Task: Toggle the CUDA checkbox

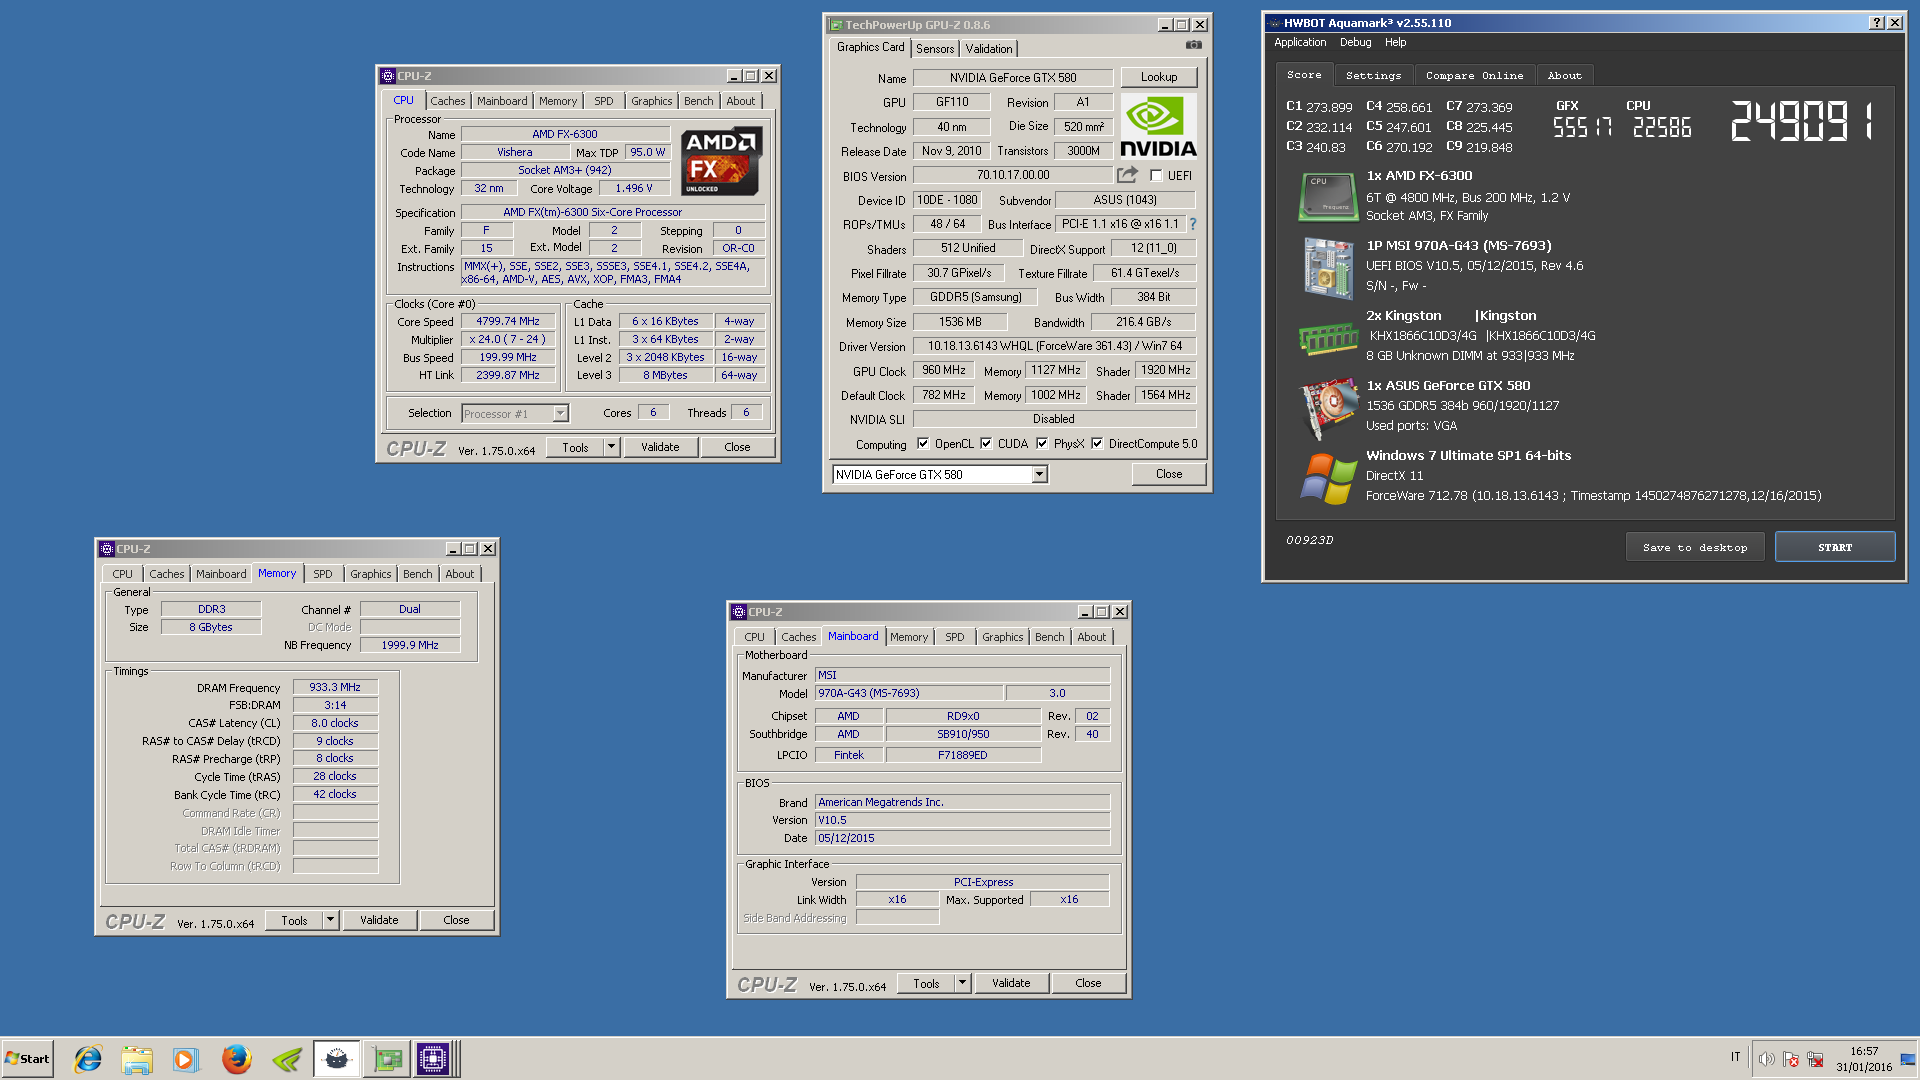Action: (x=986, y=444)
